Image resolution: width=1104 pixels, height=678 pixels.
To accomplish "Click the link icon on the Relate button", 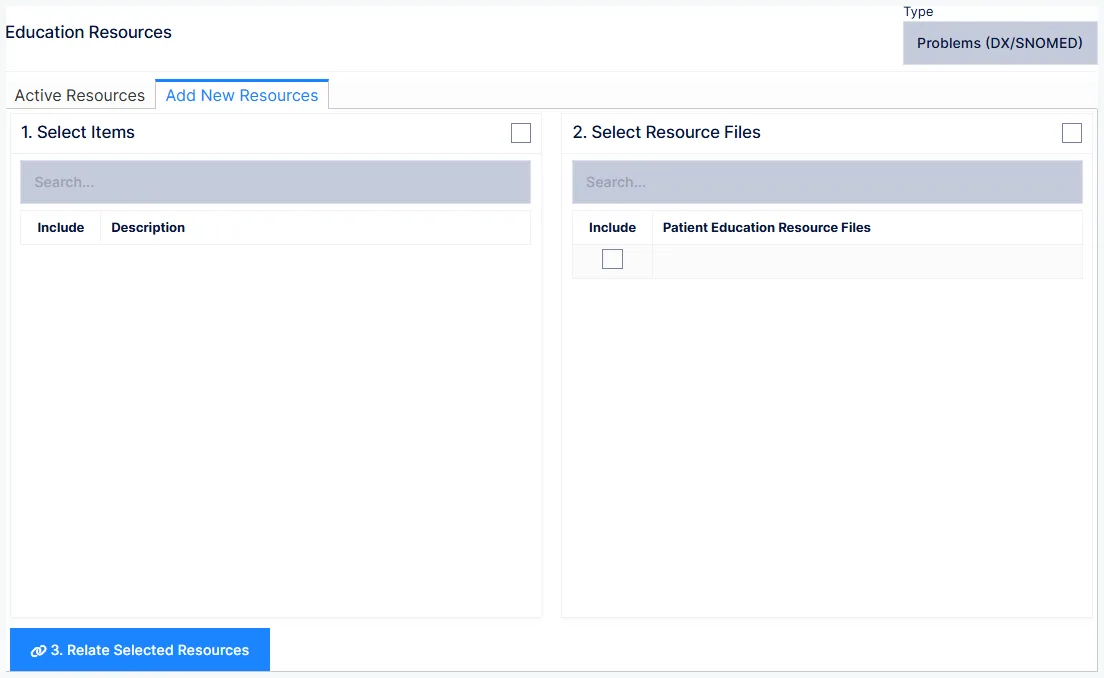I will (x=38, y=651).
